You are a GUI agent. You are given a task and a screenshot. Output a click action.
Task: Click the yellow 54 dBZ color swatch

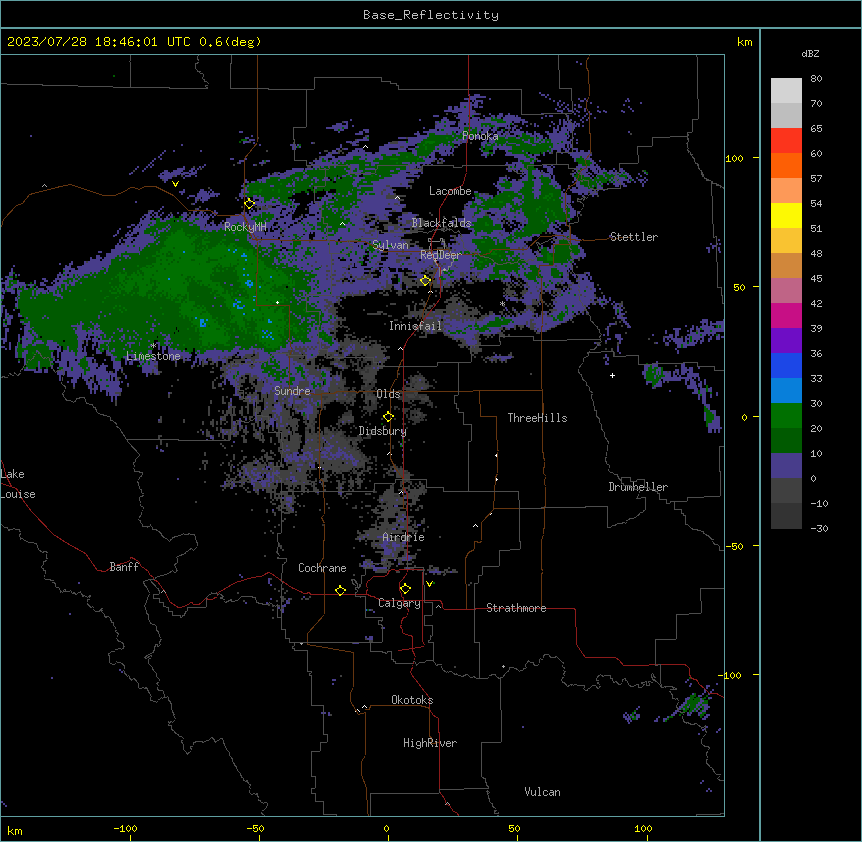(786, 215)
